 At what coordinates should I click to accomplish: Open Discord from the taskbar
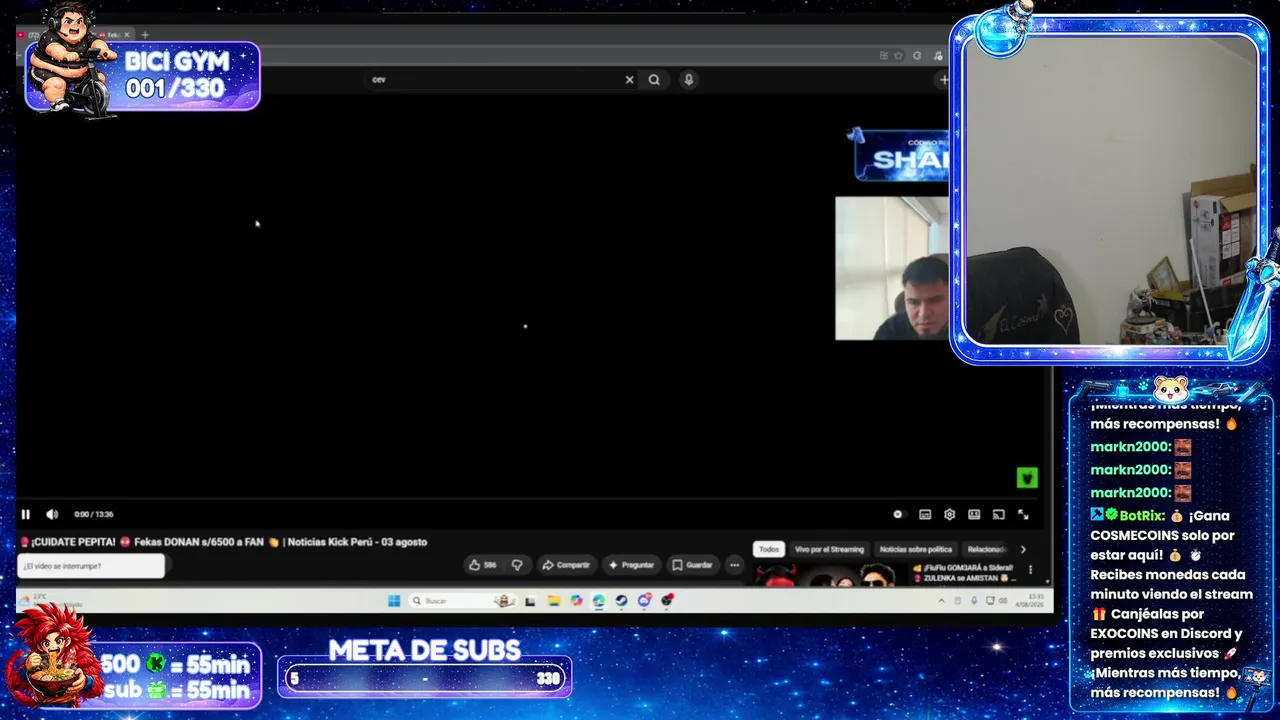pos(644,601)
